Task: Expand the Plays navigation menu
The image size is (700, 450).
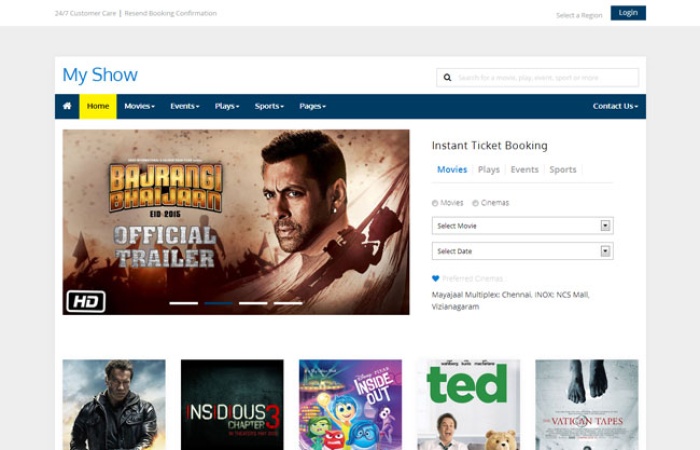Action: coord(227,106)
